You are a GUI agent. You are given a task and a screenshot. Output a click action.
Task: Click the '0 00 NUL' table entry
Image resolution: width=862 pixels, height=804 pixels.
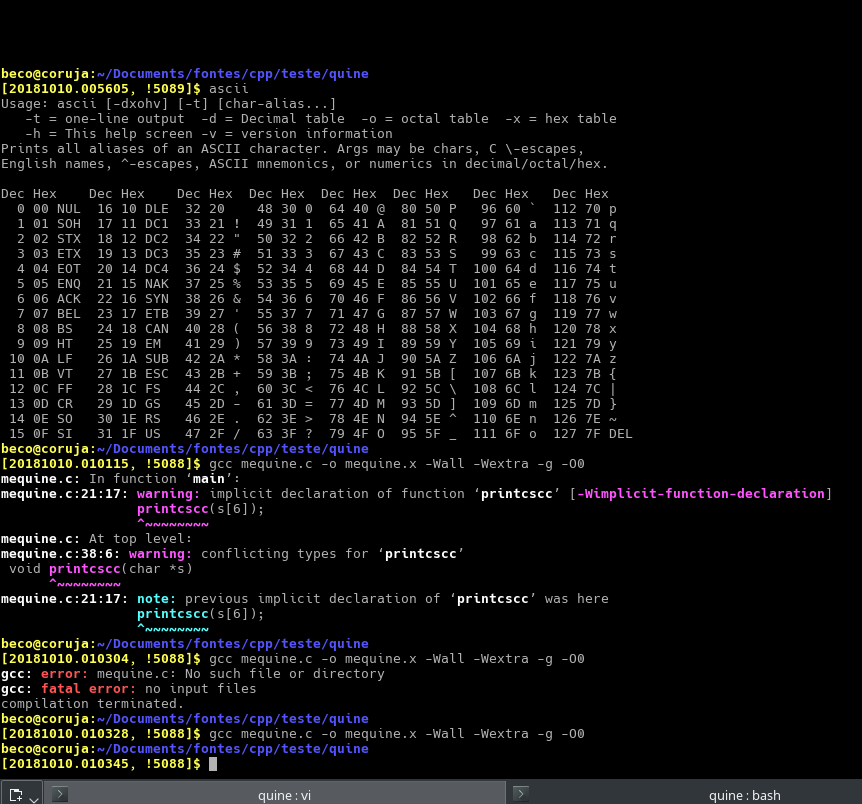(49, 209)
